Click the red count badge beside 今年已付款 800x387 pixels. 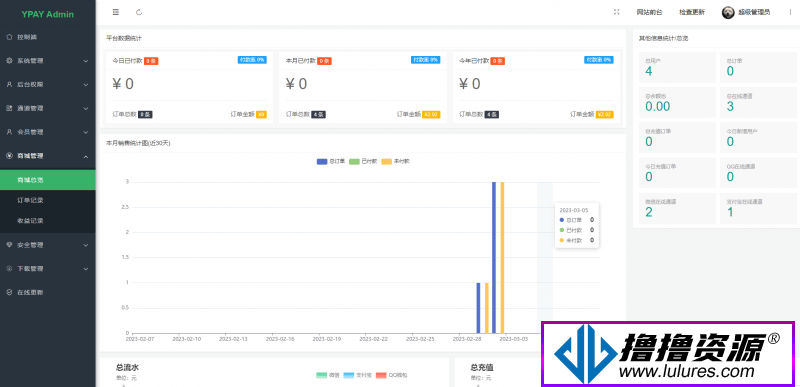[x=497, y=61]
